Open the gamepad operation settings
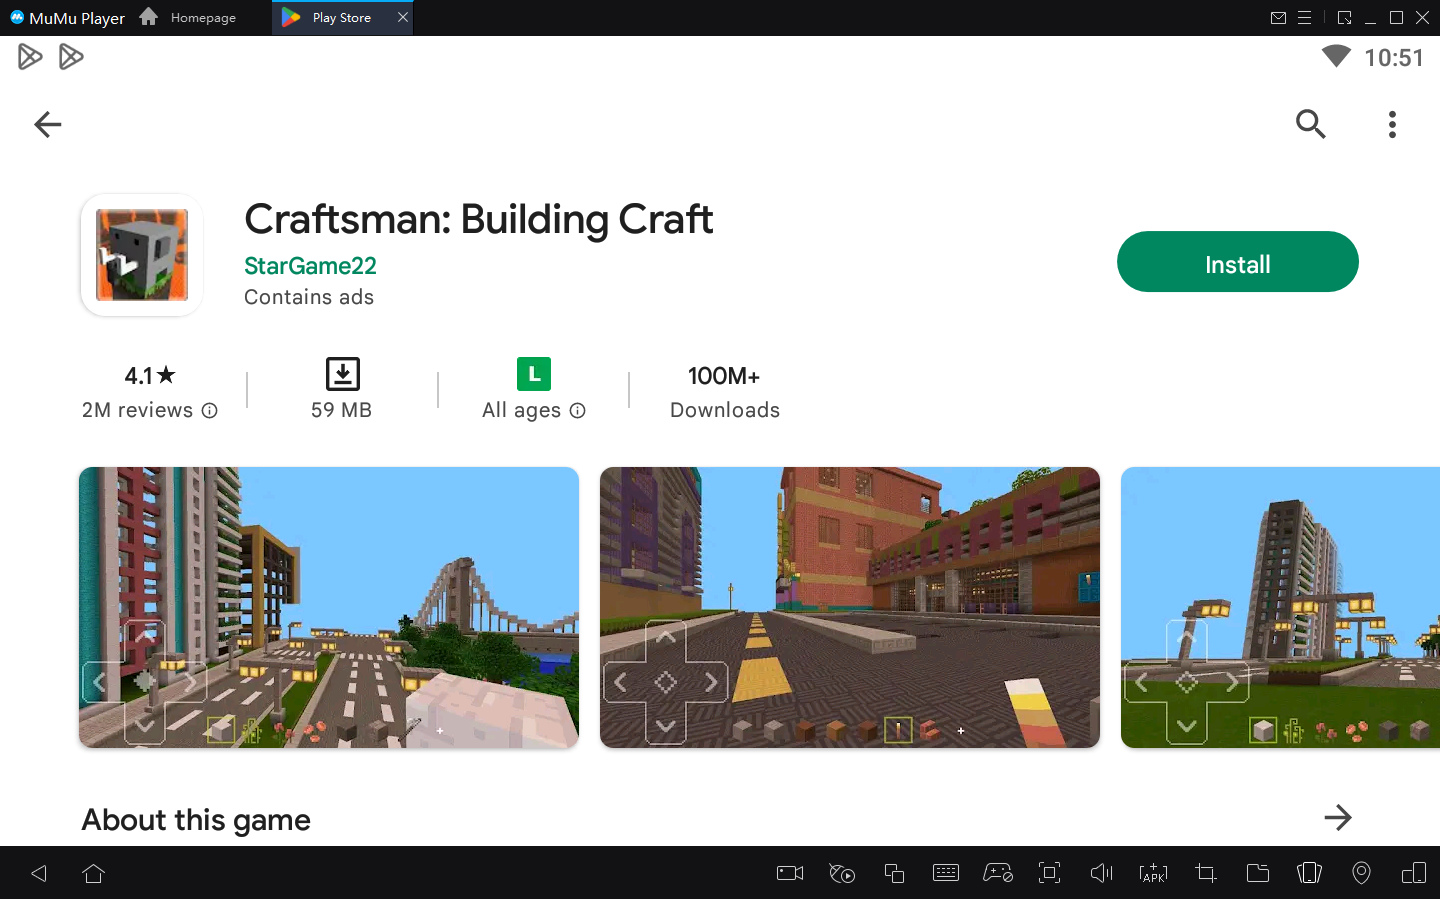This screenshot has width=1440, height=899. [x=998, y=872]
